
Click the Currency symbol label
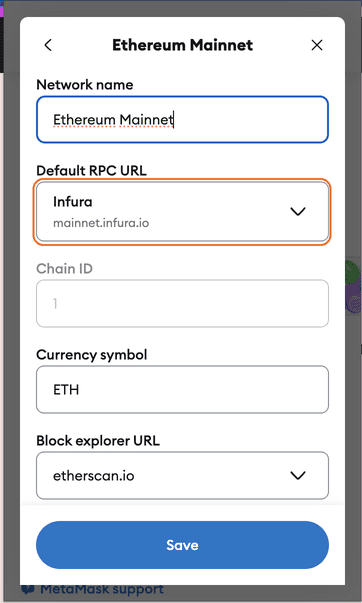click(x=92, y=355)
